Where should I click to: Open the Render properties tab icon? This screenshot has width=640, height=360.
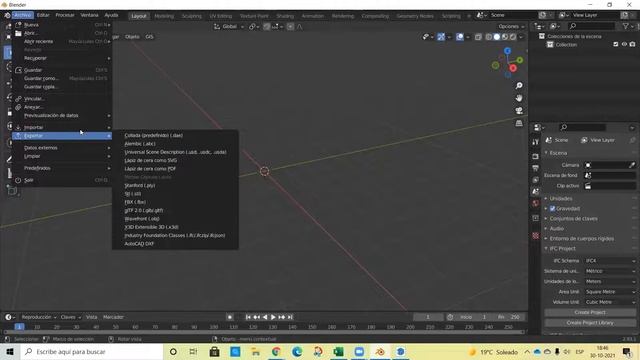pos(536,156)
